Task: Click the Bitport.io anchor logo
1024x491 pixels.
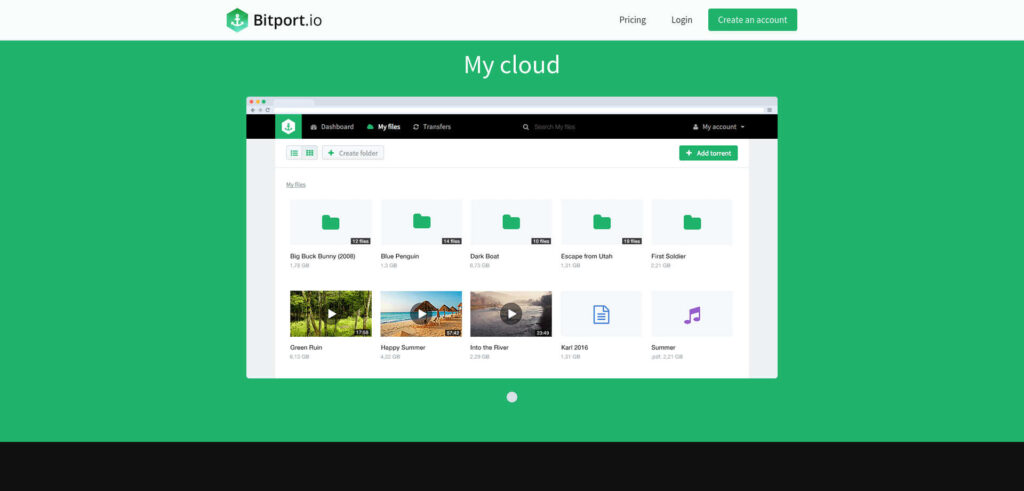Action: (x=237, y=20)
